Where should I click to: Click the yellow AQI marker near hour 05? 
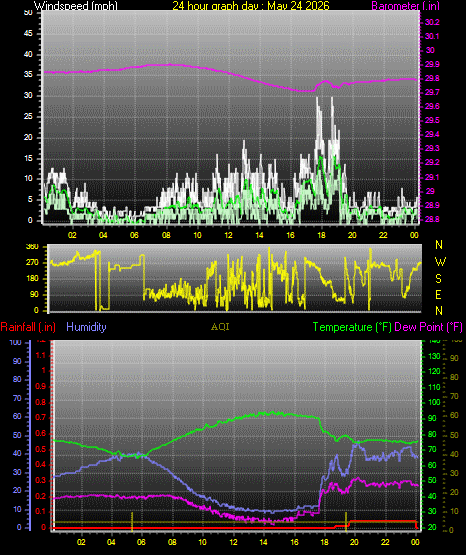(x=132, y=522)
